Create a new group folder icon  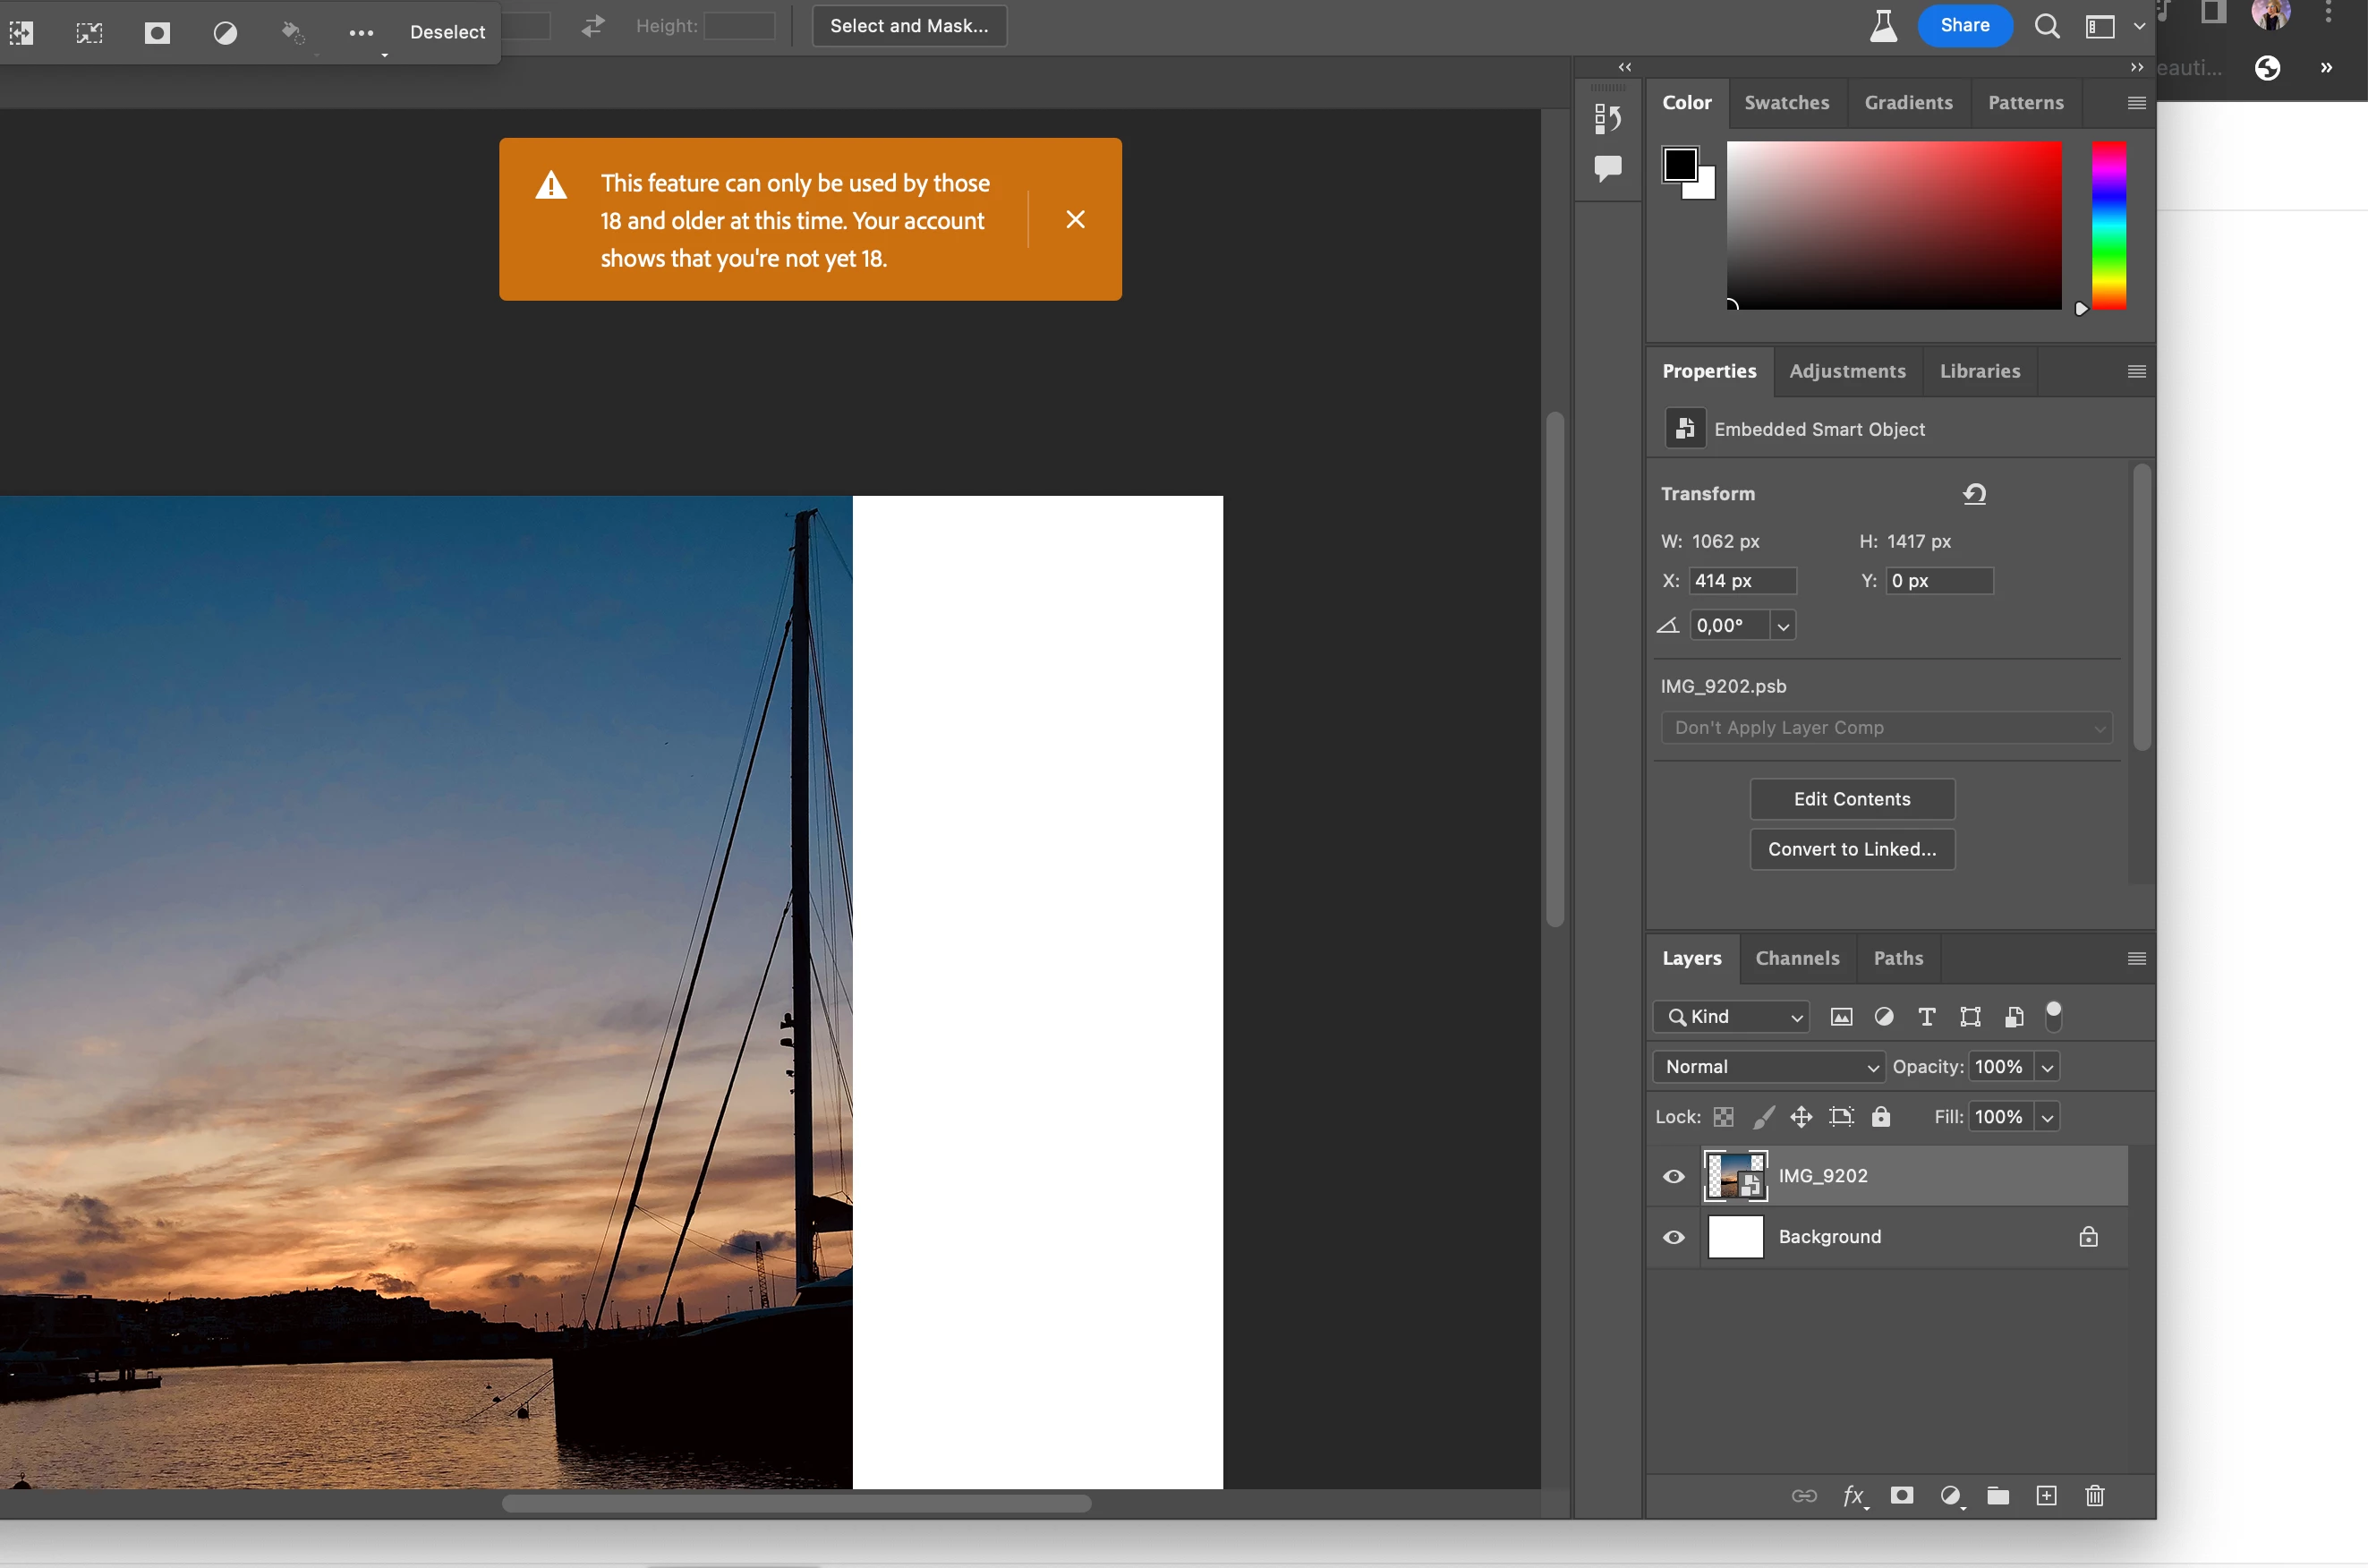1998,1495
